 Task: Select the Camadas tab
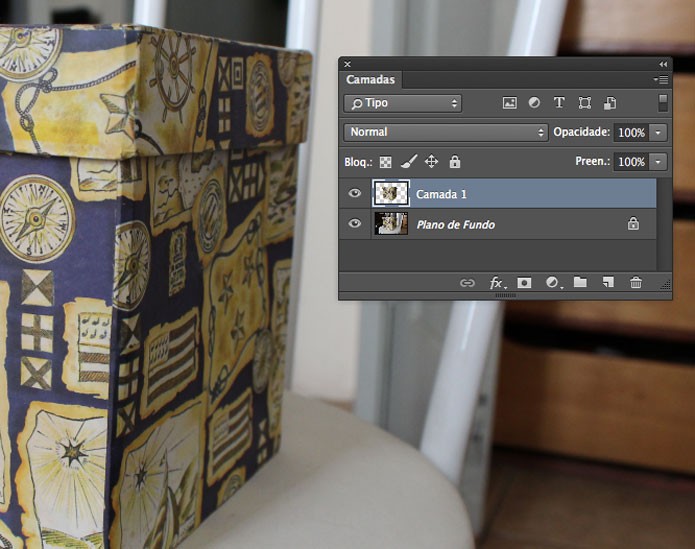(371, 80)
